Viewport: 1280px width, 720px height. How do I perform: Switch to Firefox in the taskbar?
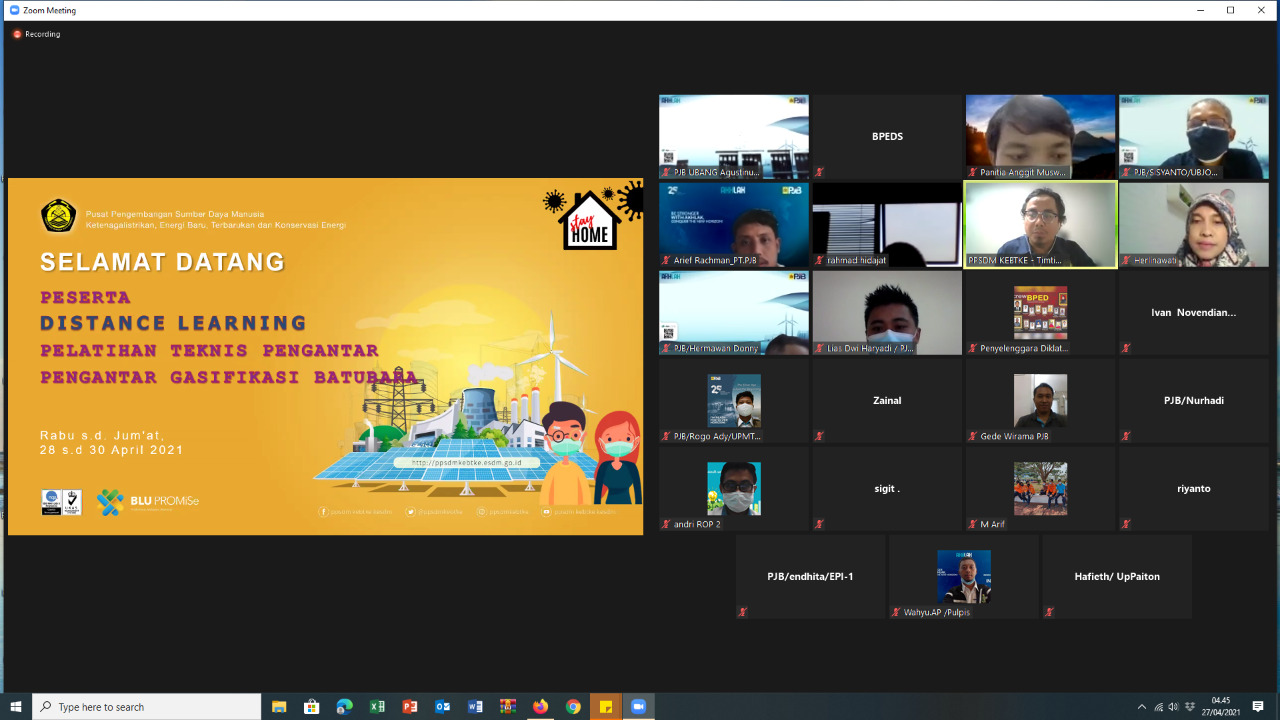click(540, 707)
